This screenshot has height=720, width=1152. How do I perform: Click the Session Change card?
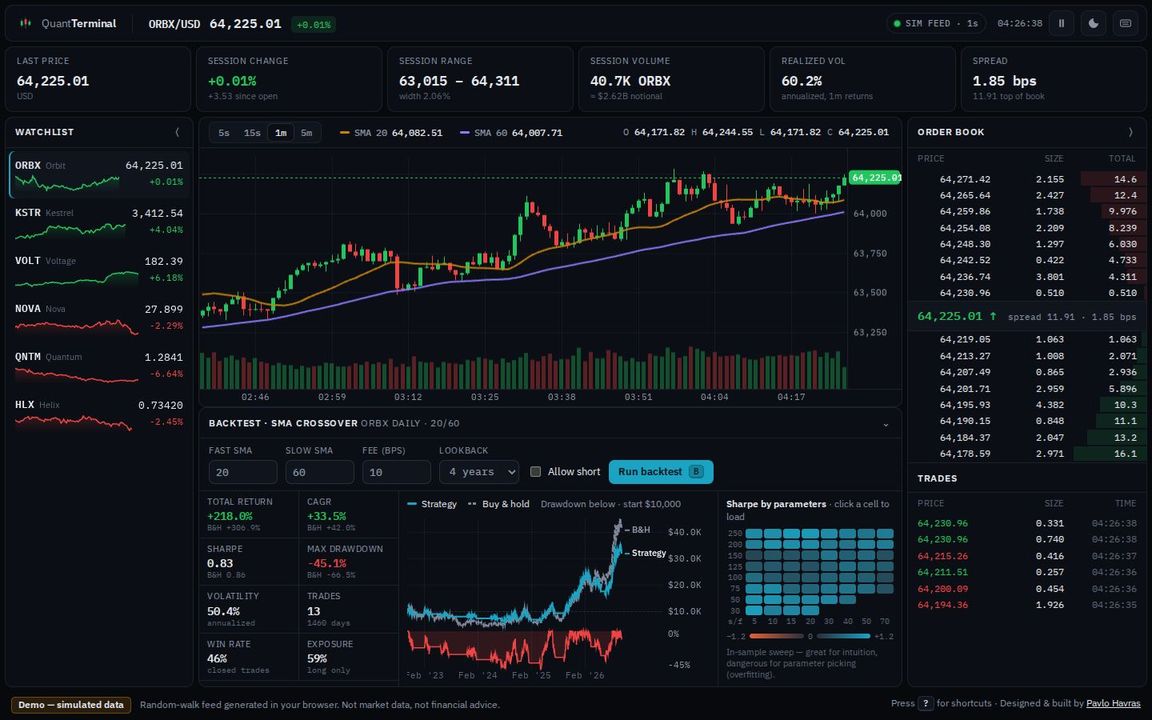click(289, 79)
